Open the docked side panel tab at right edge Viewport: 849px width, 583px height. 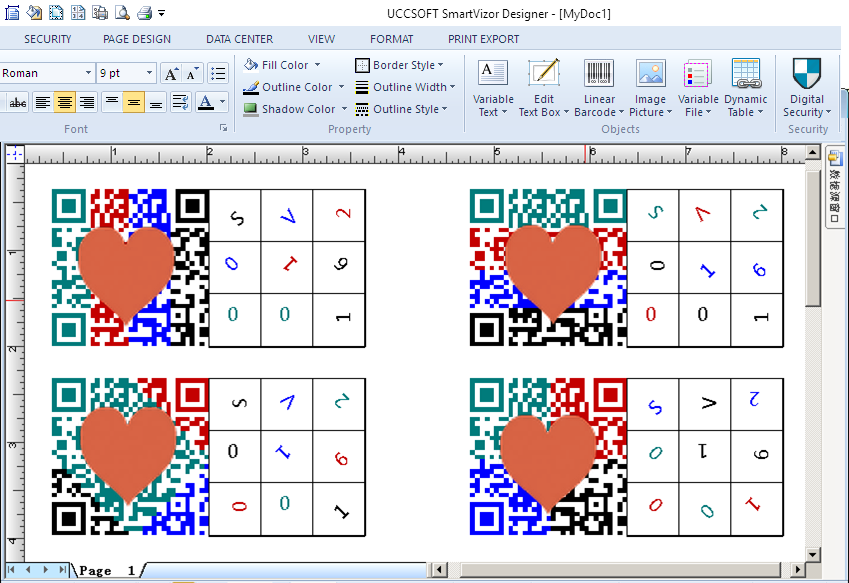pyautogui.click(x=835, y=188)
